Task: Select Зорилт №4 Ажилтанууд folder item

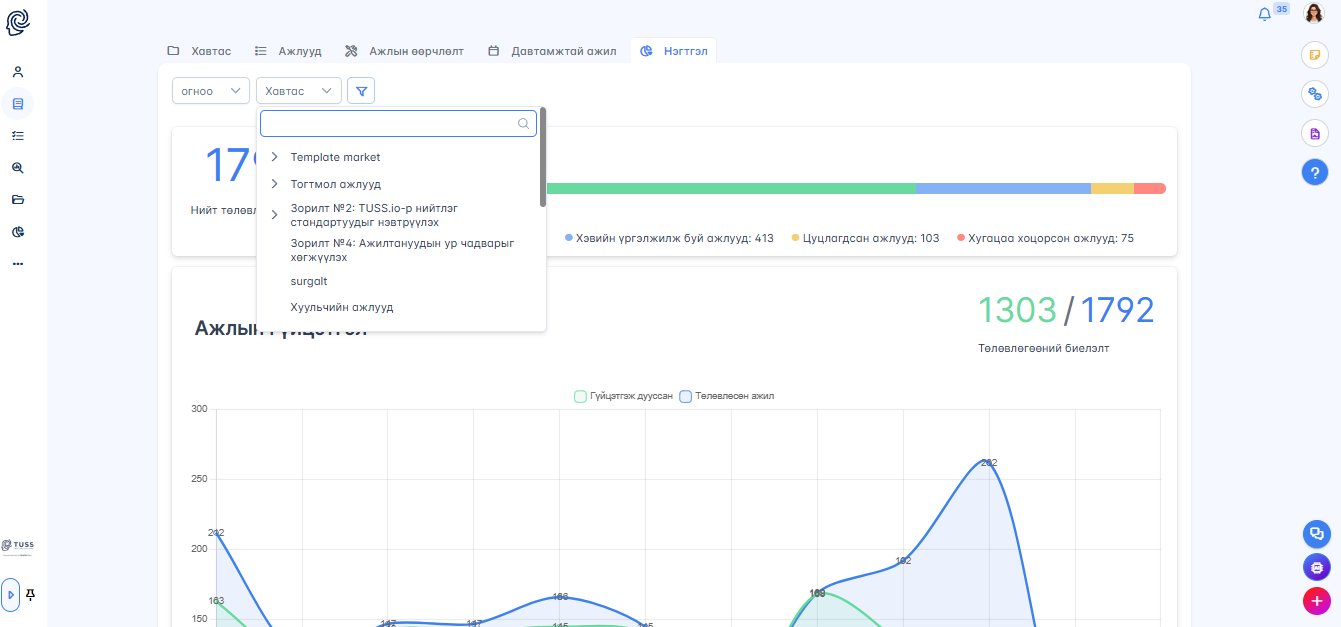Action: pyautogui.click(x=403, y=250)
